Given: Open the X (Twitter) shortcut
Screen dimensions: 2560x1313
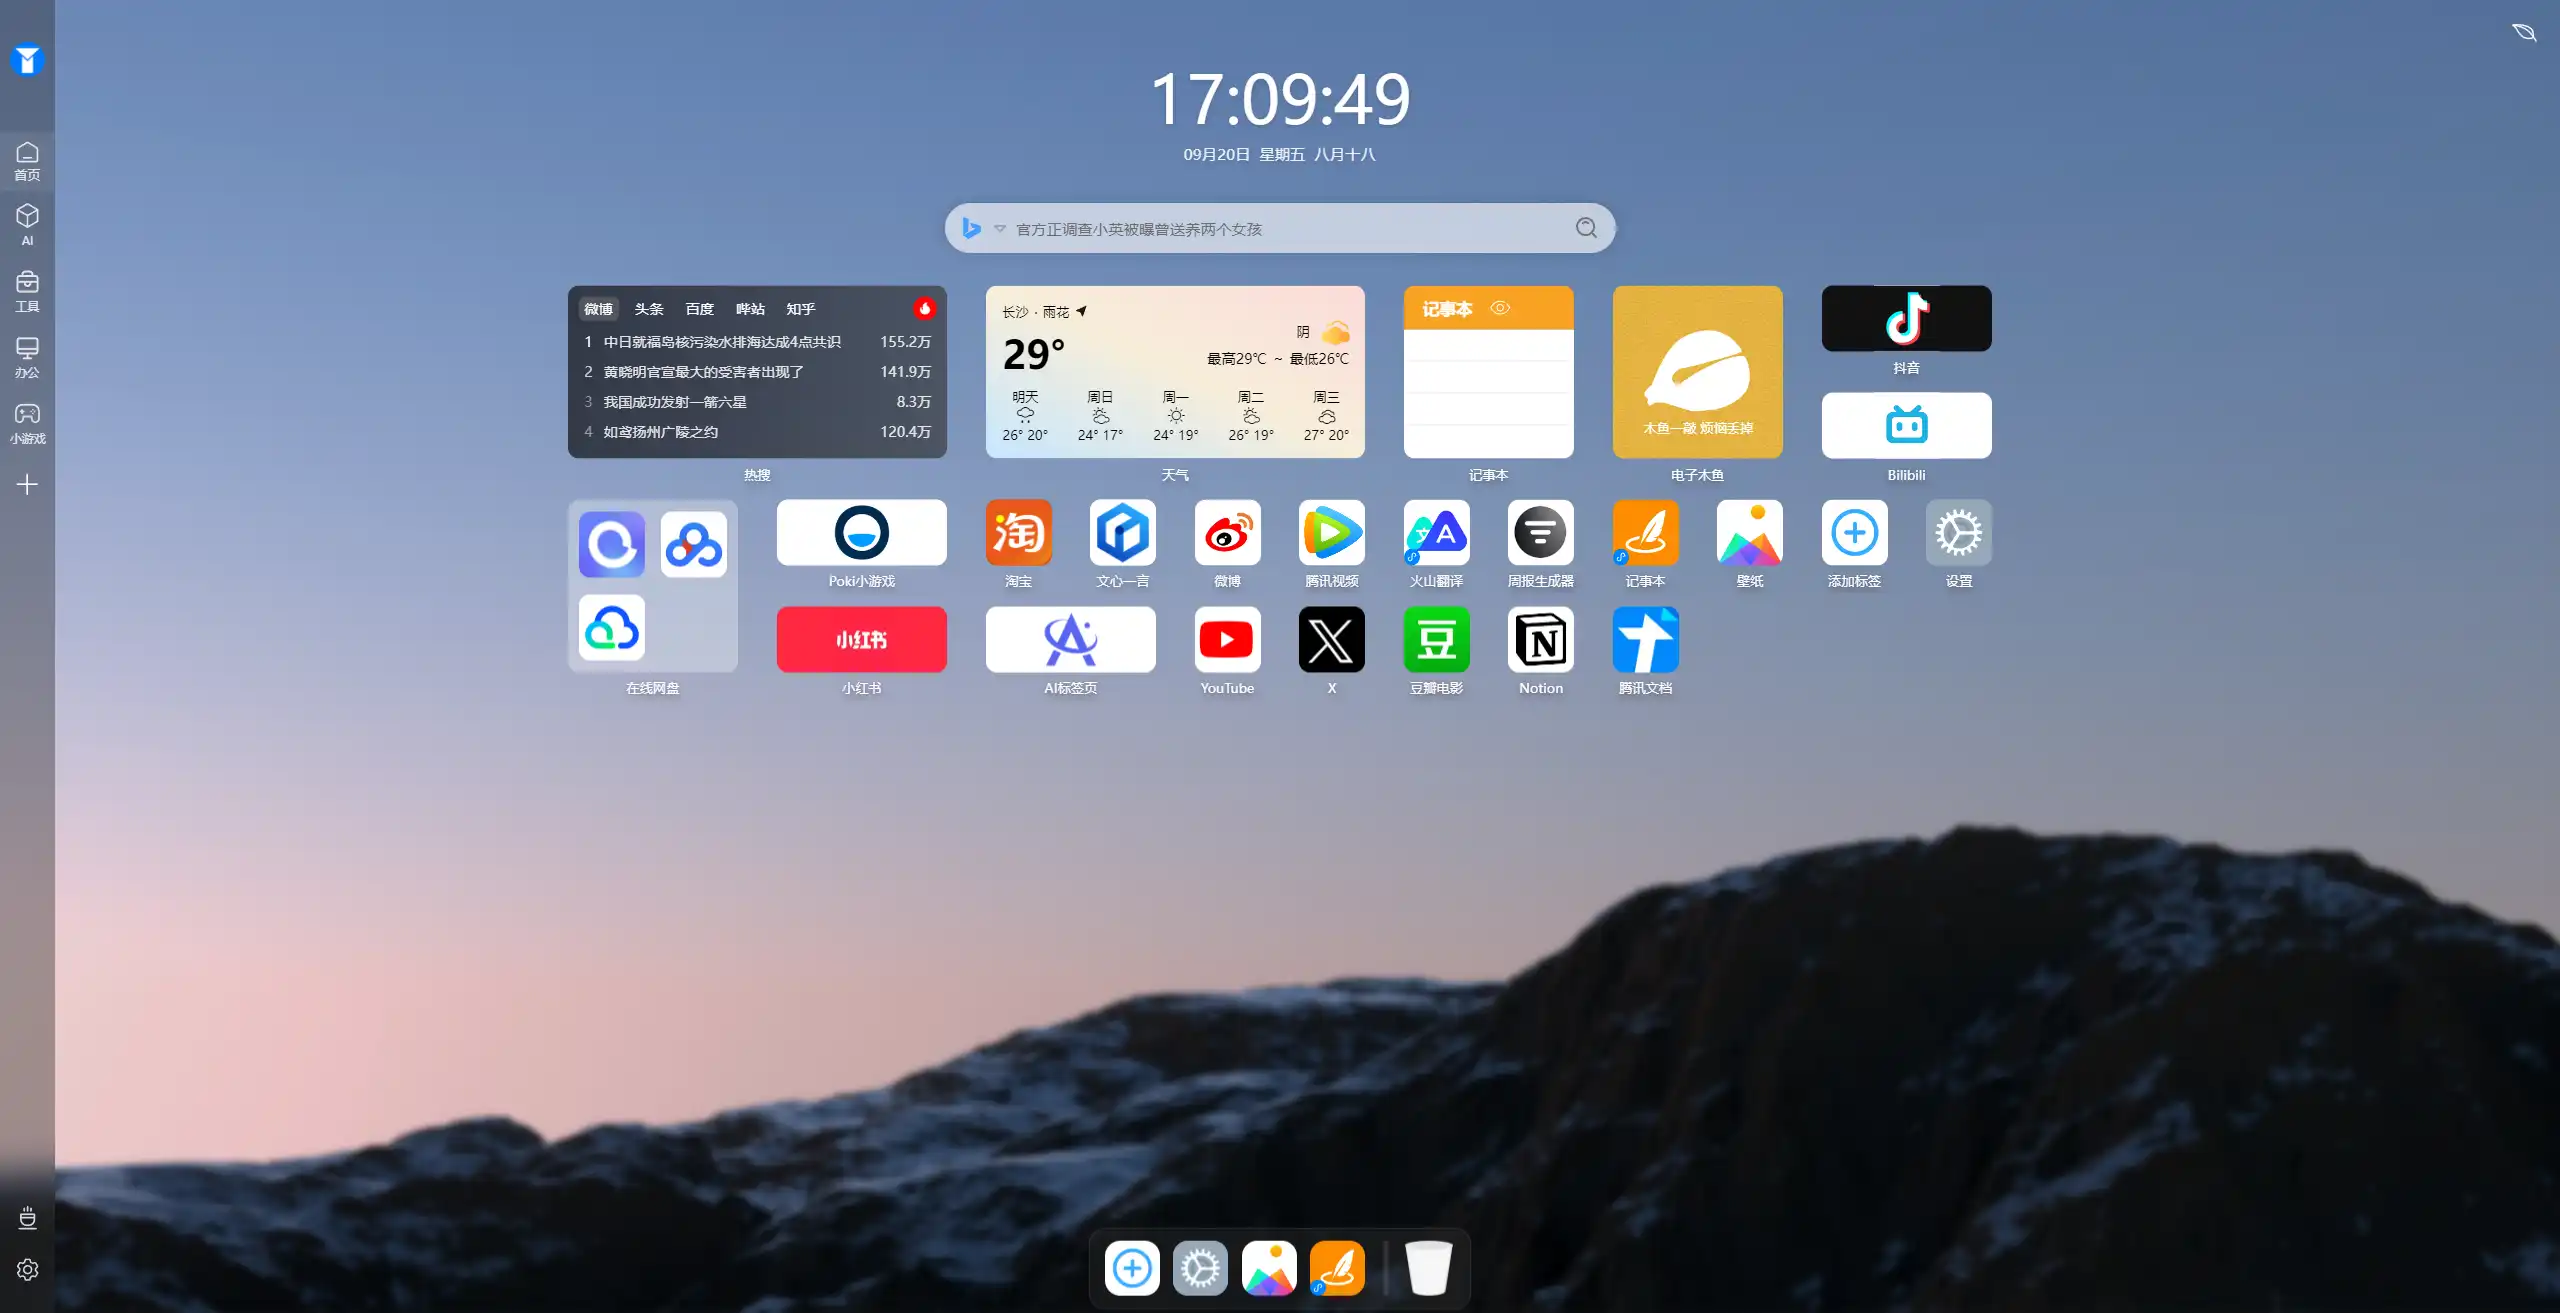Looking at the screenshot, I should [x=1332, y=640].
